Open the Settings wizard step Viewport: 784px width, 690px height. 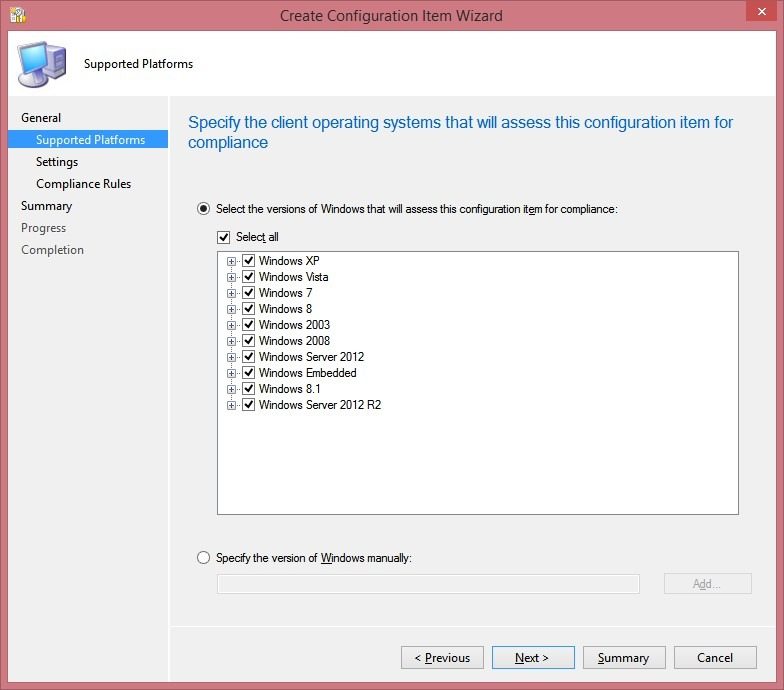[57, 162]
